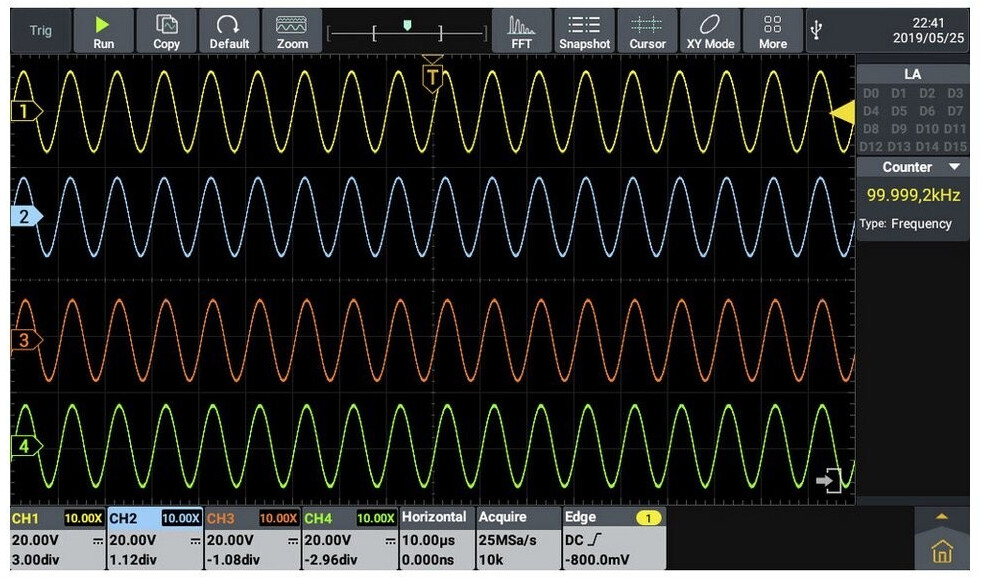Select channel 4 ground level marker
This screenshot has width=982, height=578.
26,446
